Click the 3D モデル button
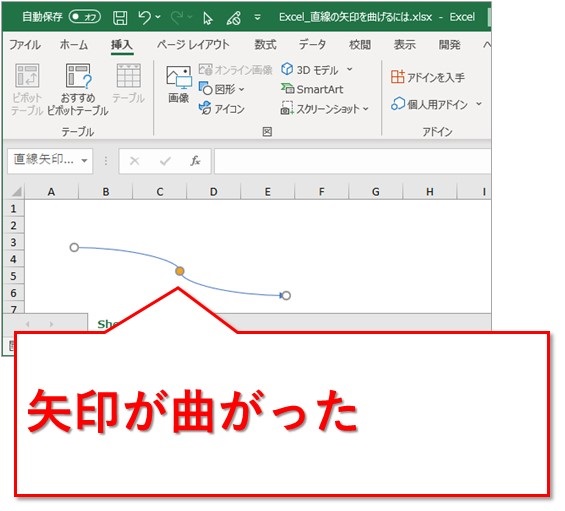Image resolution: width=565 pixels, height=511 pixels. [x=310, y=70]
